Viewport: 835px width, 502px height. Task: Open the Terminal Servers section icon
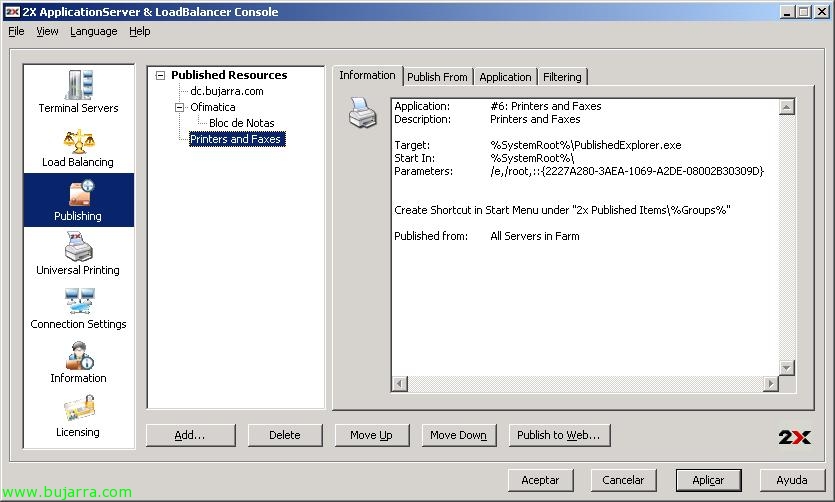79,85
